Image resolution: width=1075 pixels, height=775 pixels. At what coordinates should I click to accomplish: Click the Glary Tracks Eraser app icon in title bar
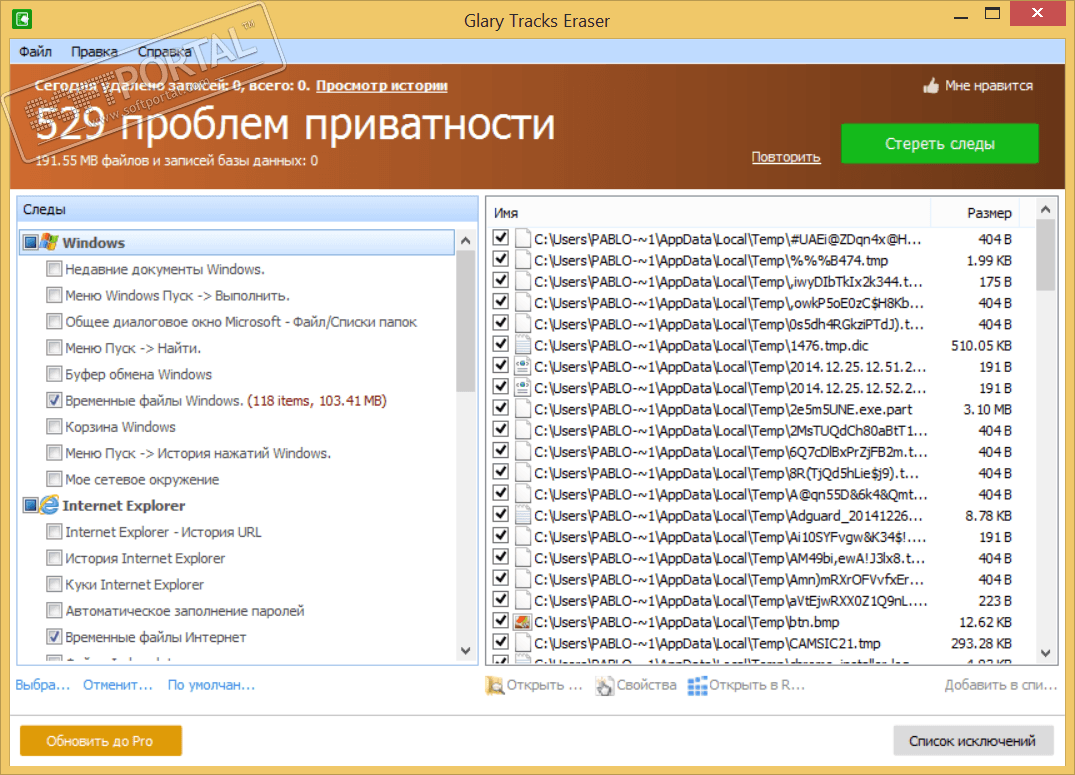22,19
